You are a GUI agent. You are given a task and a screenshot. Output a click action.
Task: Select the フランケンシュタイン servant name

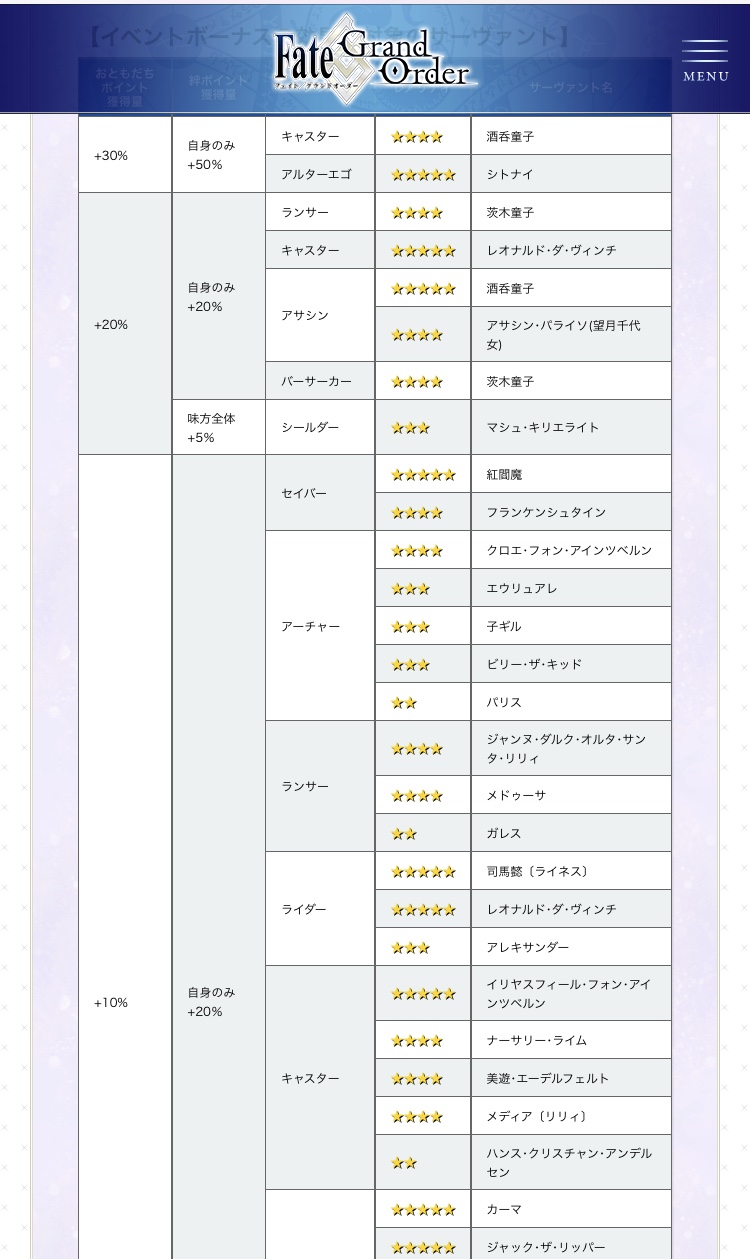(x=546, y=512)
